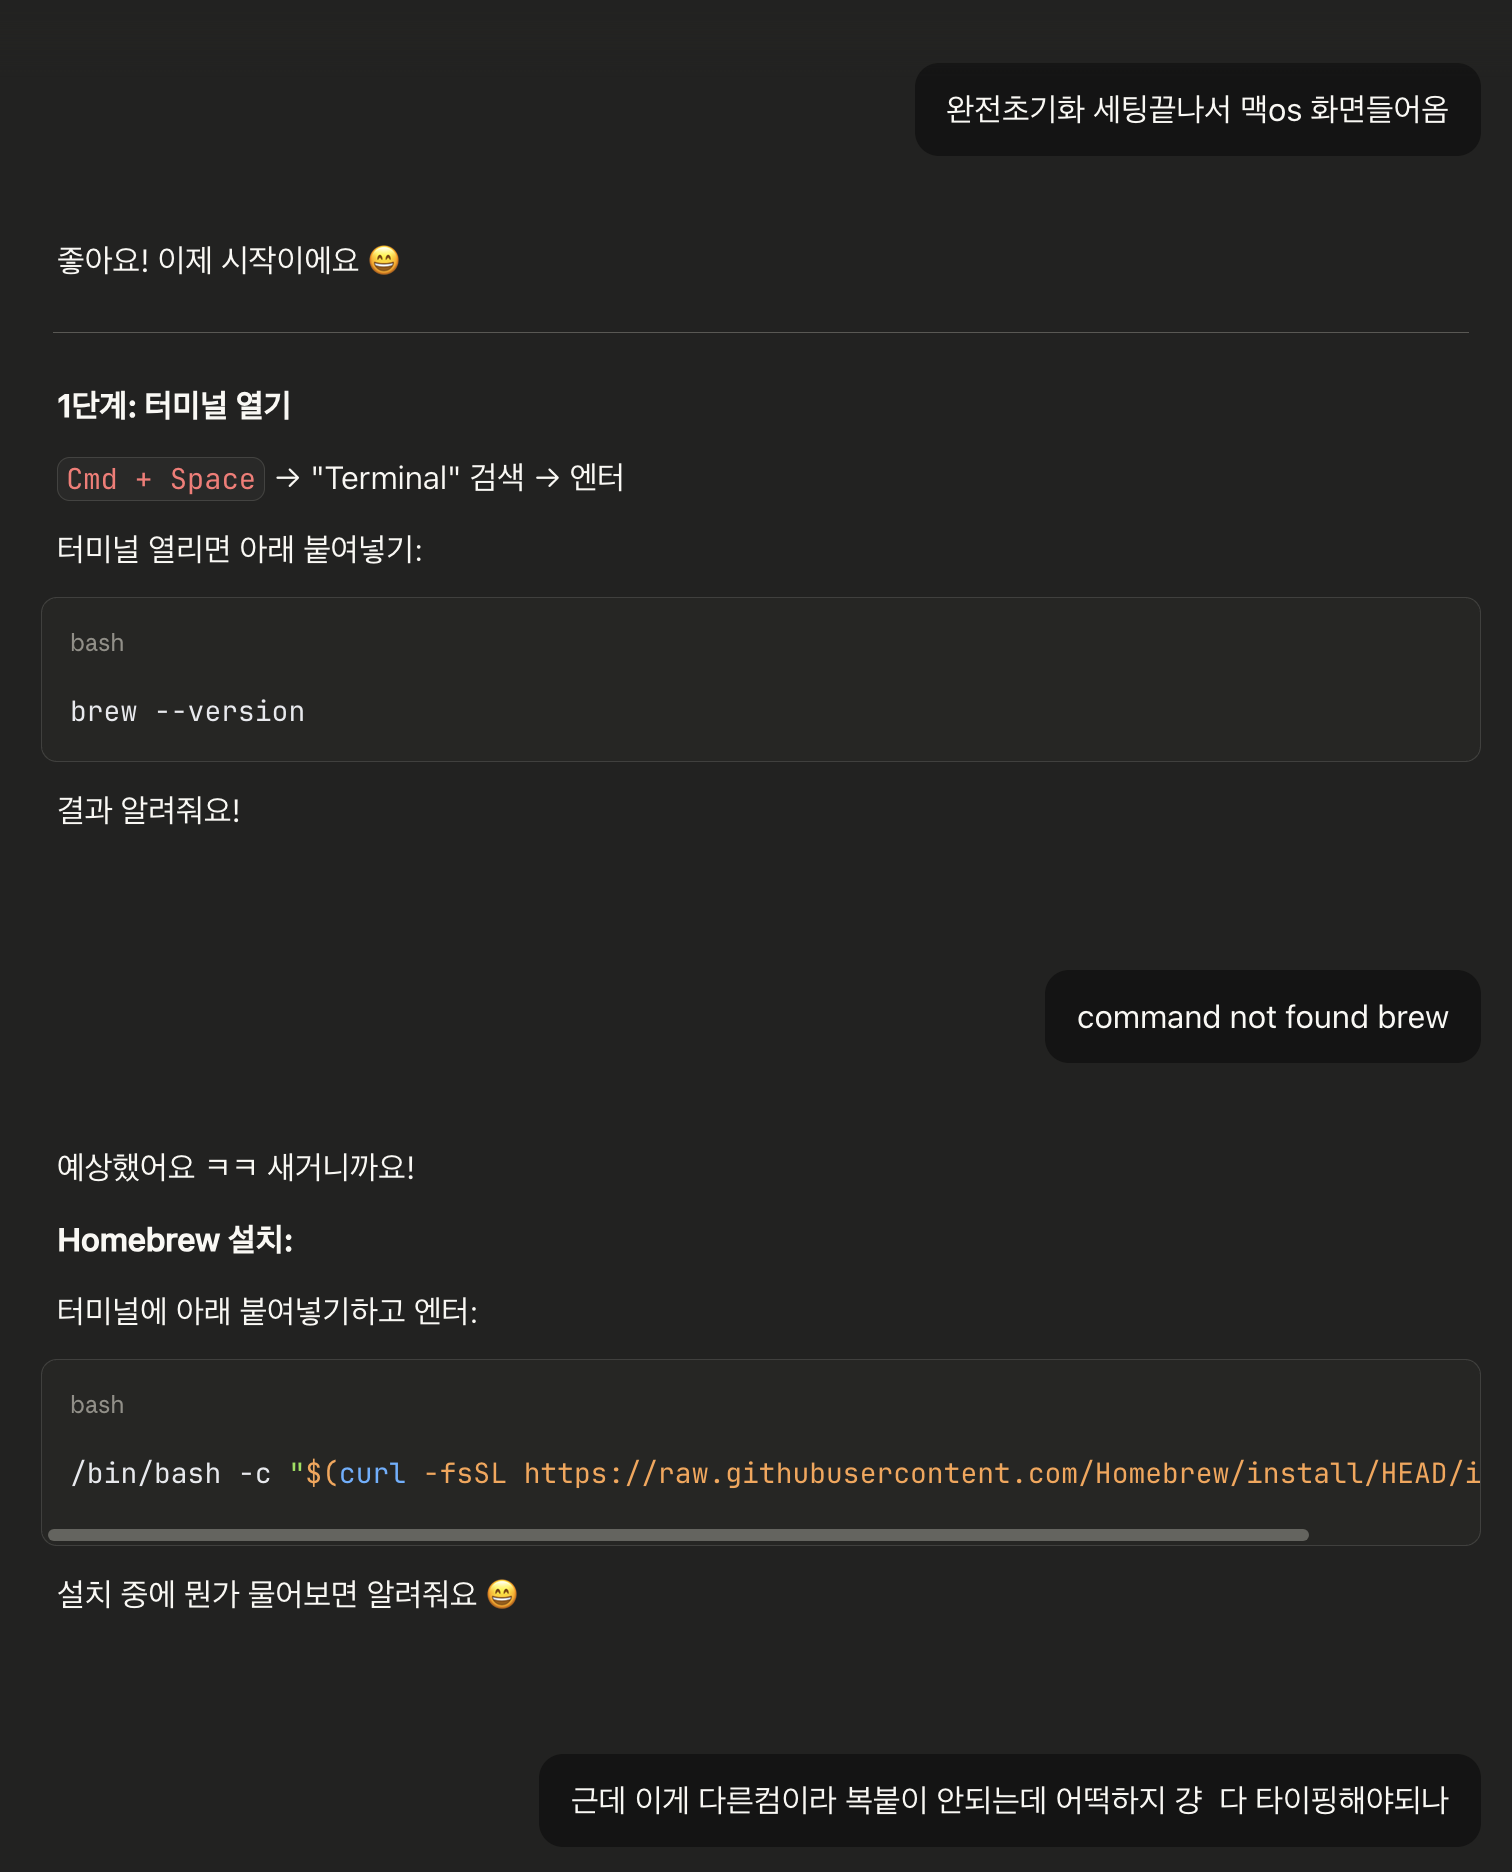The height and width of the screenshot is (1872, 1512).
Task: Click the '근데 이게 다른컴이라' message bubble
Action: click(1009, 1800)
